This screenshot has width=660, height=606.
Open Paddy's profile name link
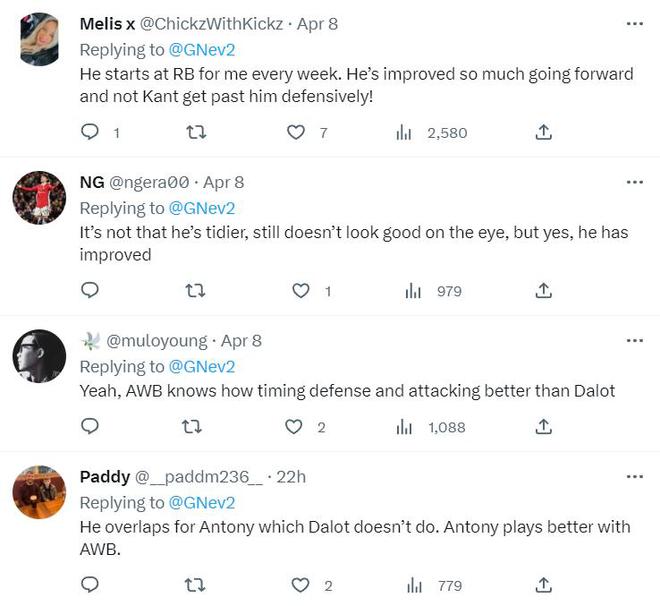click(105, 477)
